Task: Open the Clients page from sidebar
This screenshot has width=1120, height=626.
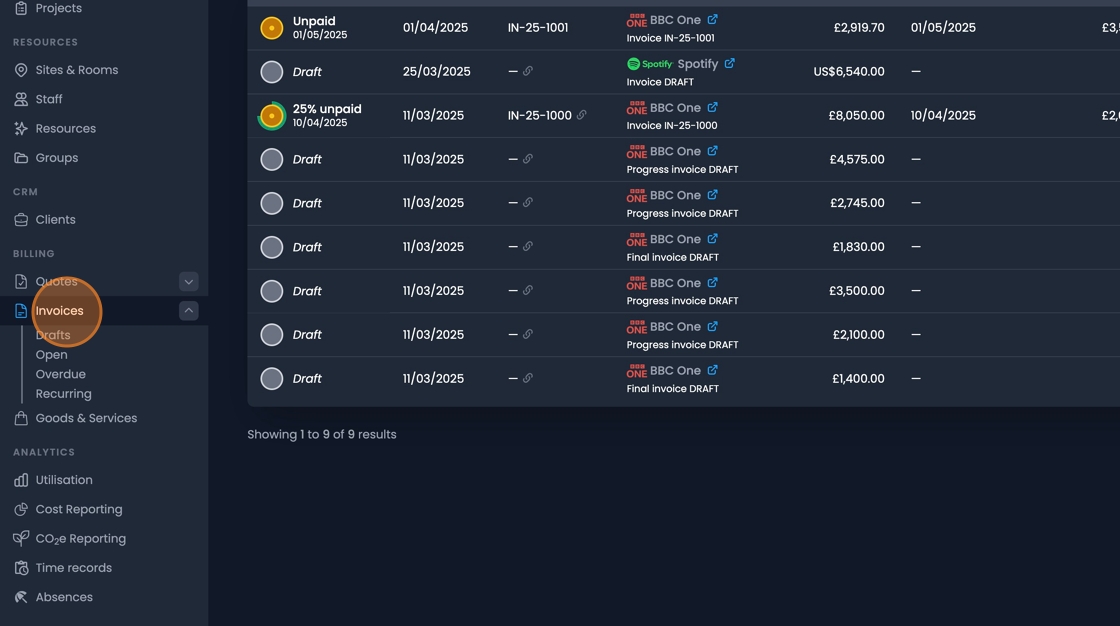Action: coord(55,220)
